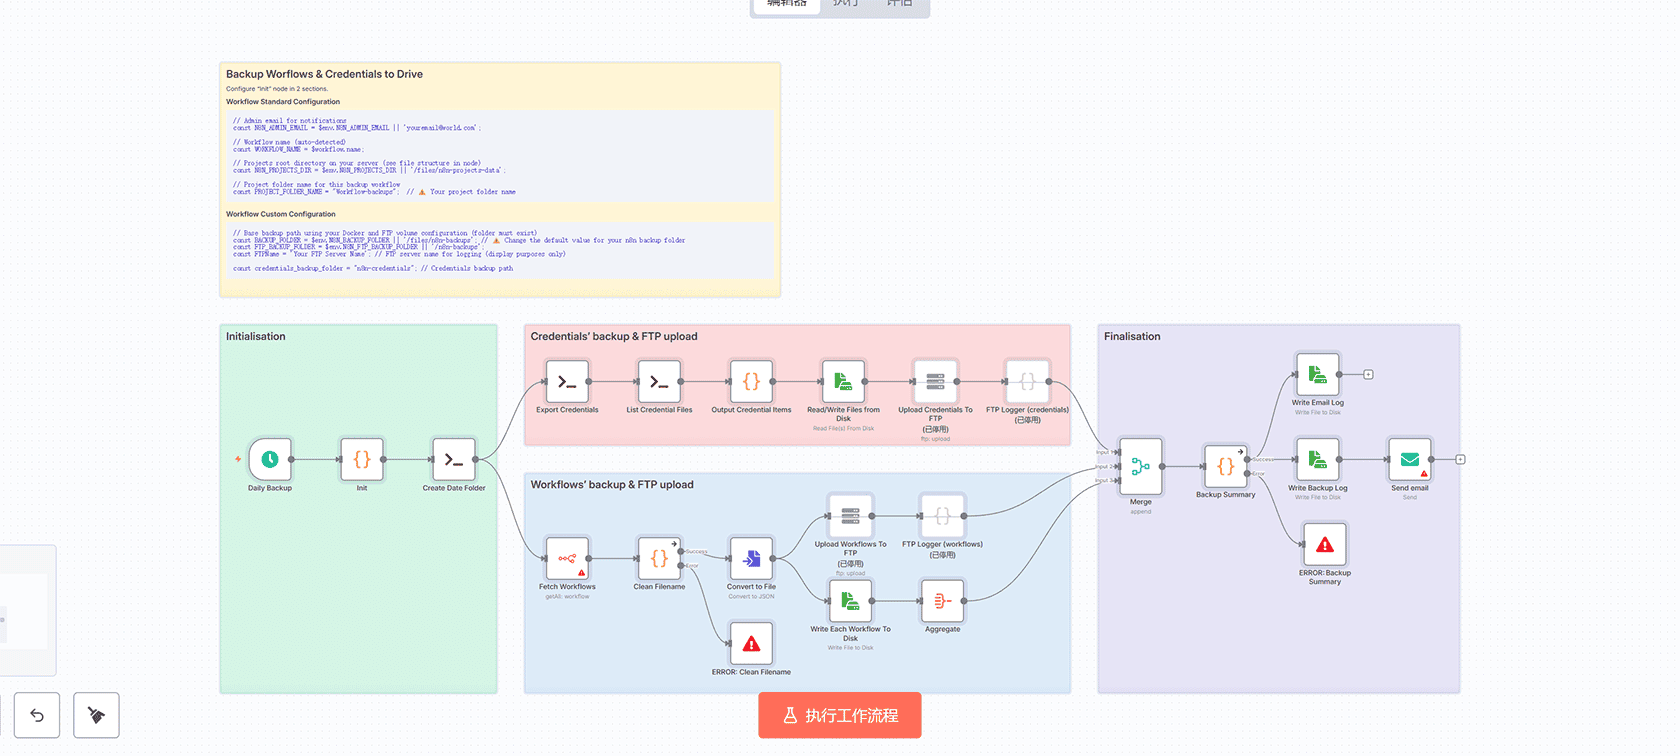Click the Upload Credentials To FTP node
Viewport: 1680px width, 756px height.
point(935,382)
